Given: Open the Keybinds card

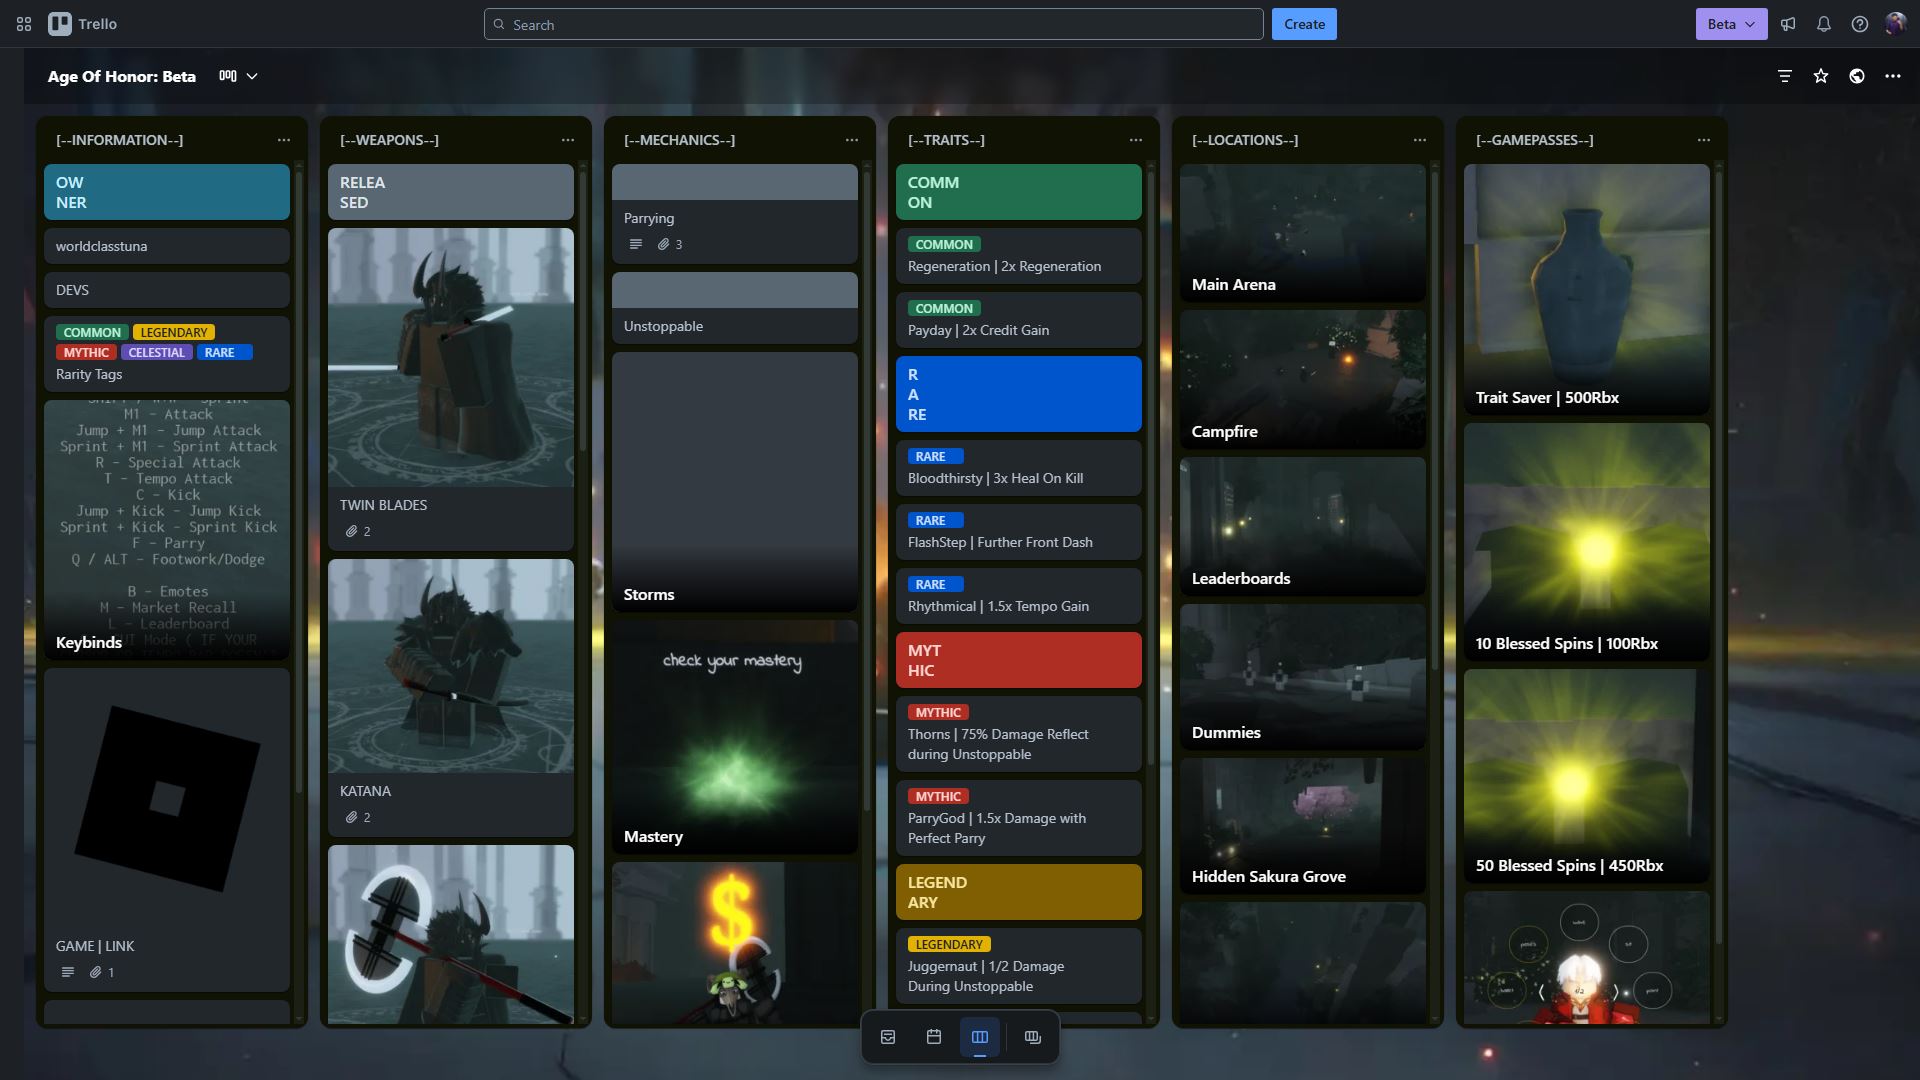Looking at the screenshot, I should click(x=167, y=530).
